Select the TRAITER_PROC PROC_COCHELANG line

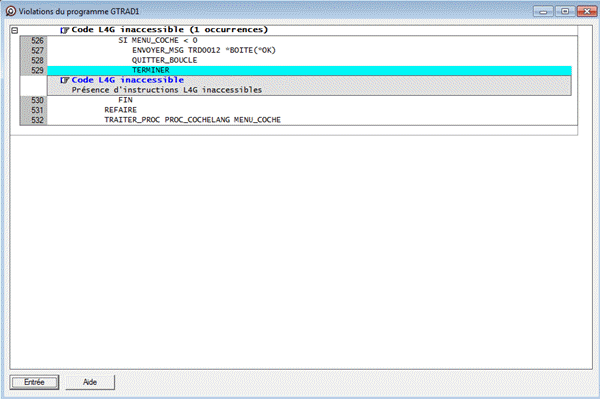coord(192,120)
